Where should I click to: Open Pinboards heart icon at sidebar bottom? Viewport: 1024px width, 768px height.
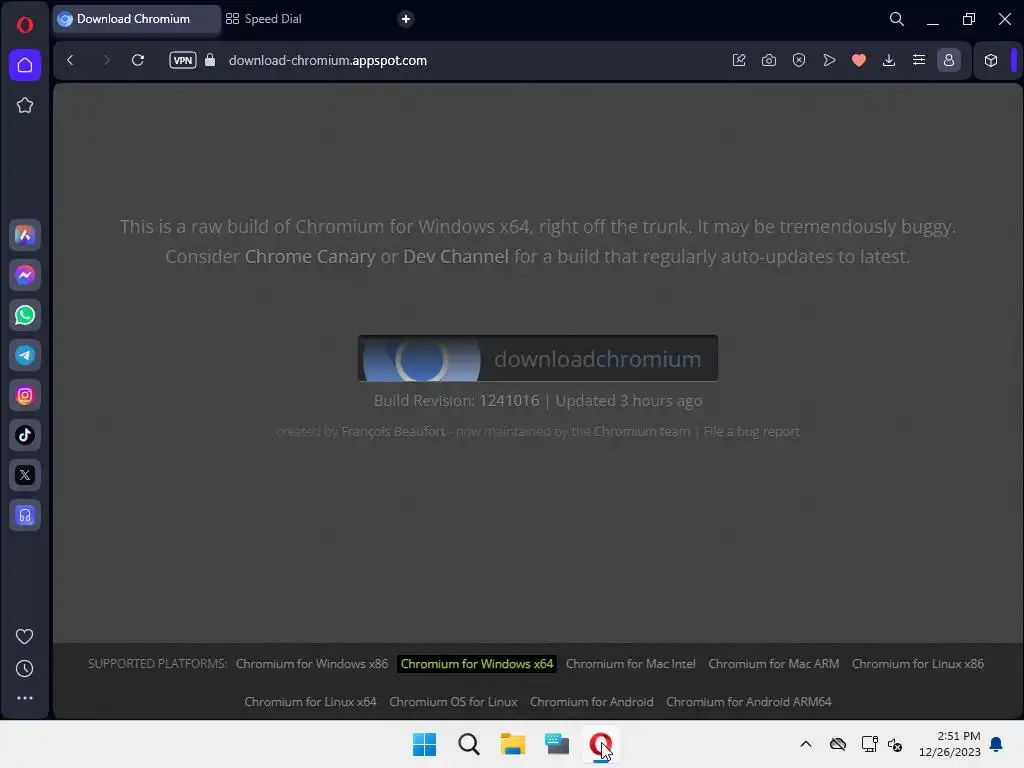click(25, 636)
